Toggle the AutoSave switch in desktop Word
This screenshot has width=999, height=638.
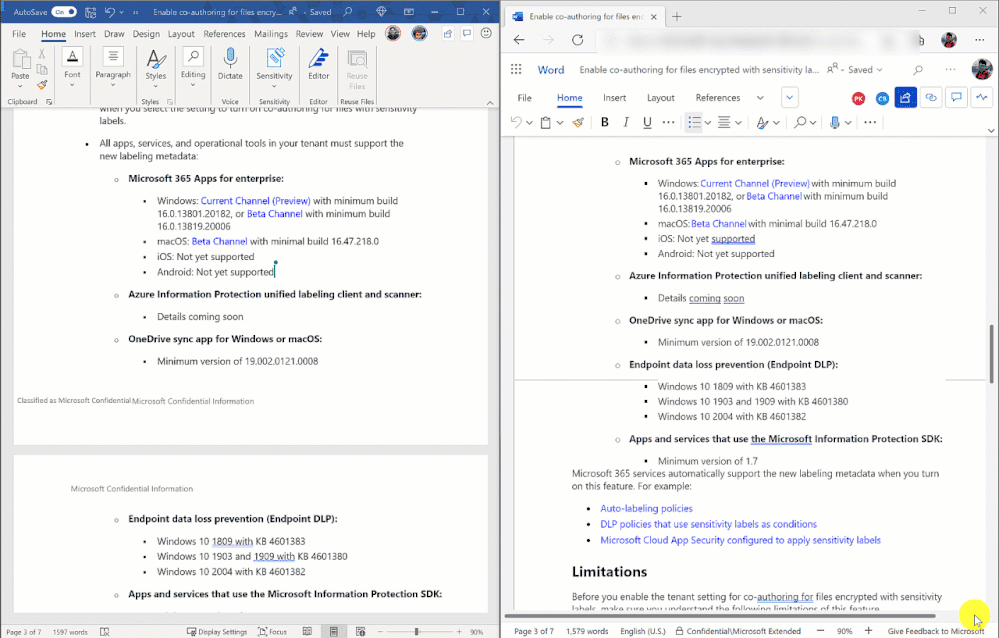[64, 11]
